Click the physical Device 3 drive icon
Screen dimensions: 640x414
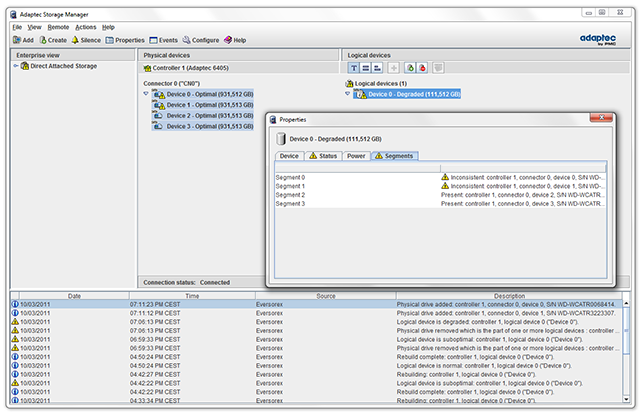click(x=158, y=126)
